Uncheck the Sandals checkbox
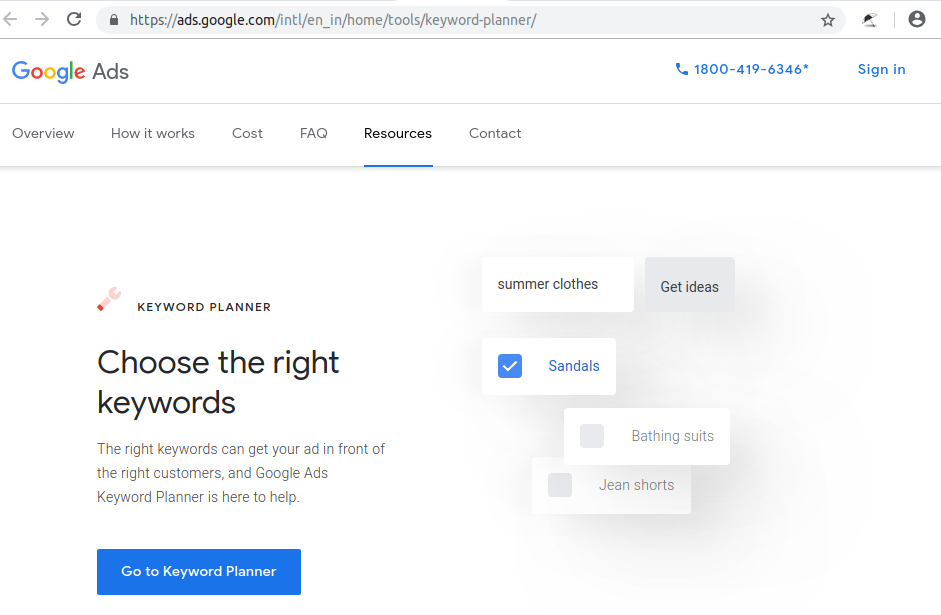The height and width of the screenshot is (615, 941). [x=510, y=366]
